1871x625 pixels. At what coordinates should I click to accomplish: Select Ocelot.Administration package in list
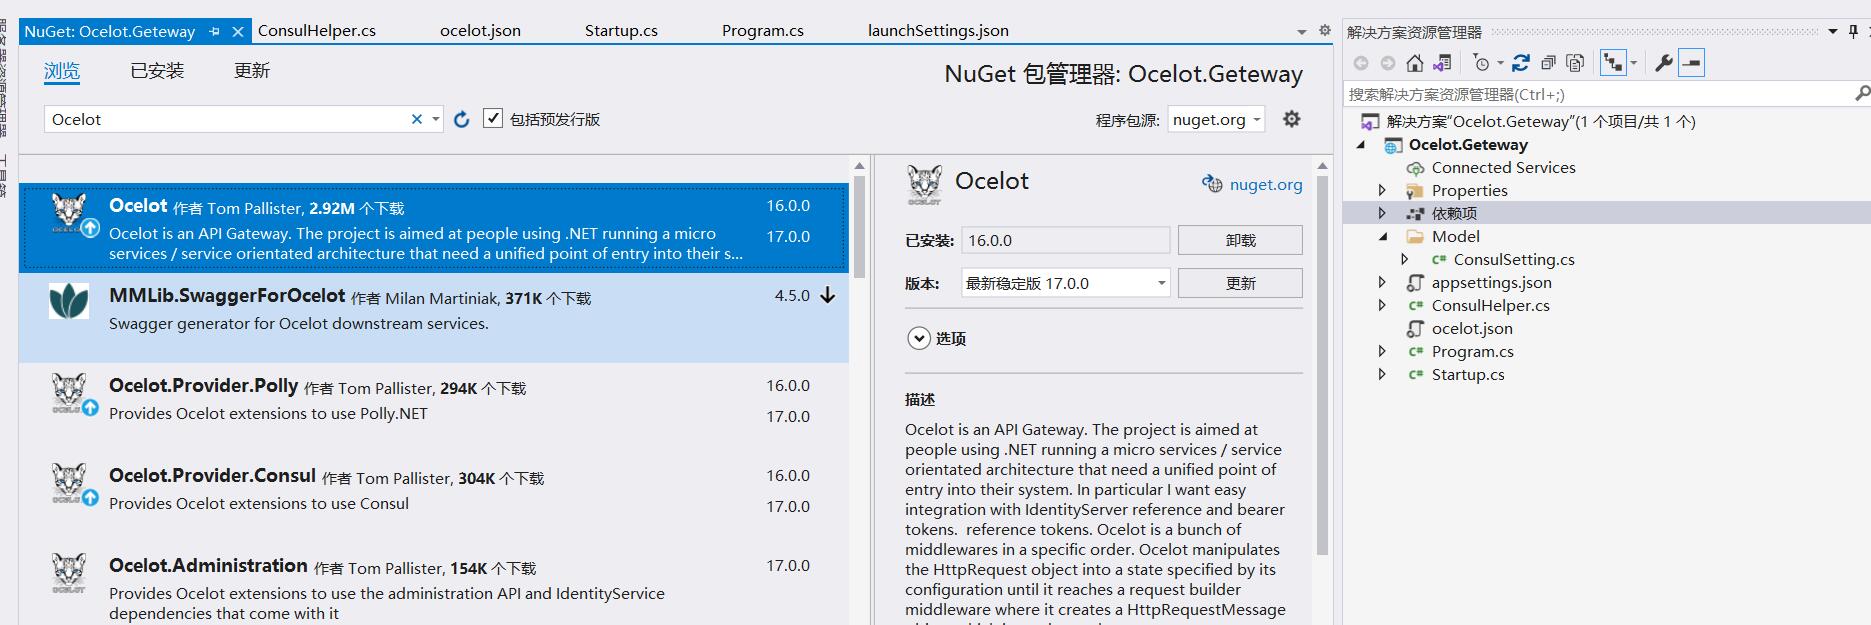pyautogui.click(x=433, y=584)
